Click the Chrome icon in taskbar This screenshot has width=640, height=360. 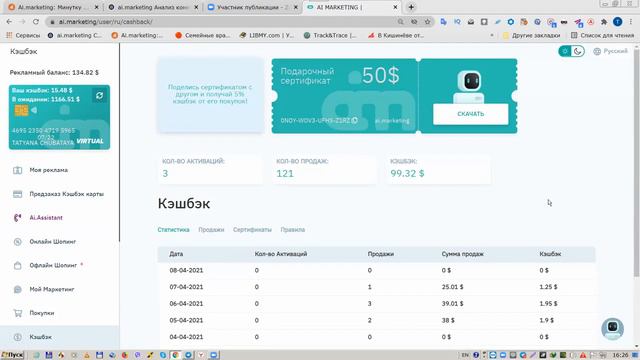point(175,355)
